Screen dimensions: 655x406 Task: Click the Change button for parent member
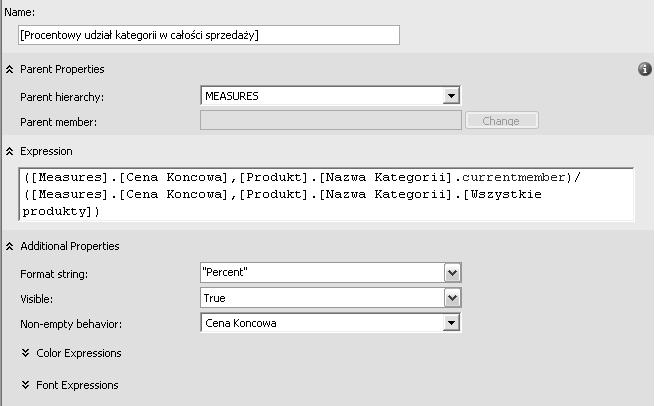click(x=502, y=121)
